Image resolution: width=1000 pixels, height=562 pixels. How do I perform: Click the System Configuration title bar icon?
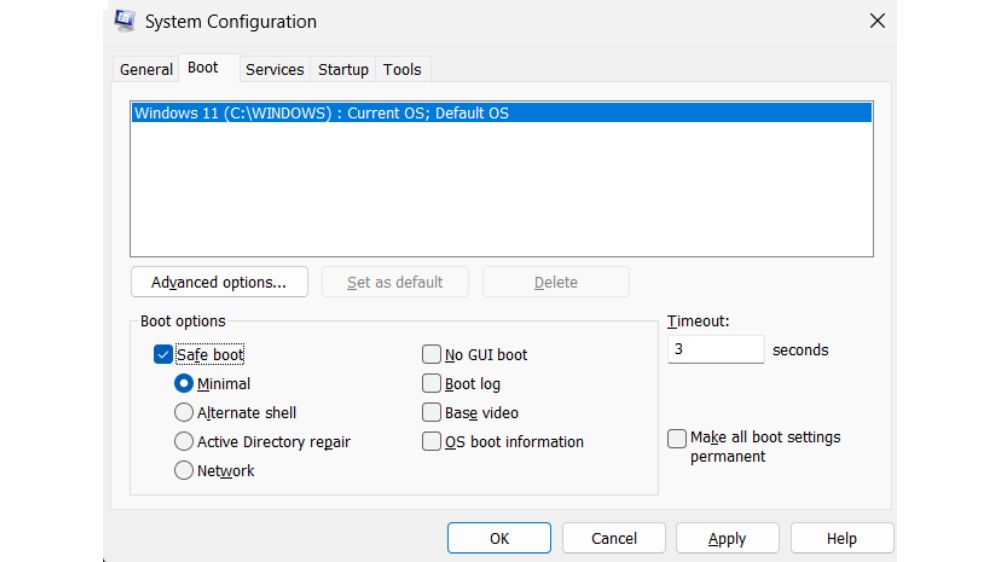[125, 21]
